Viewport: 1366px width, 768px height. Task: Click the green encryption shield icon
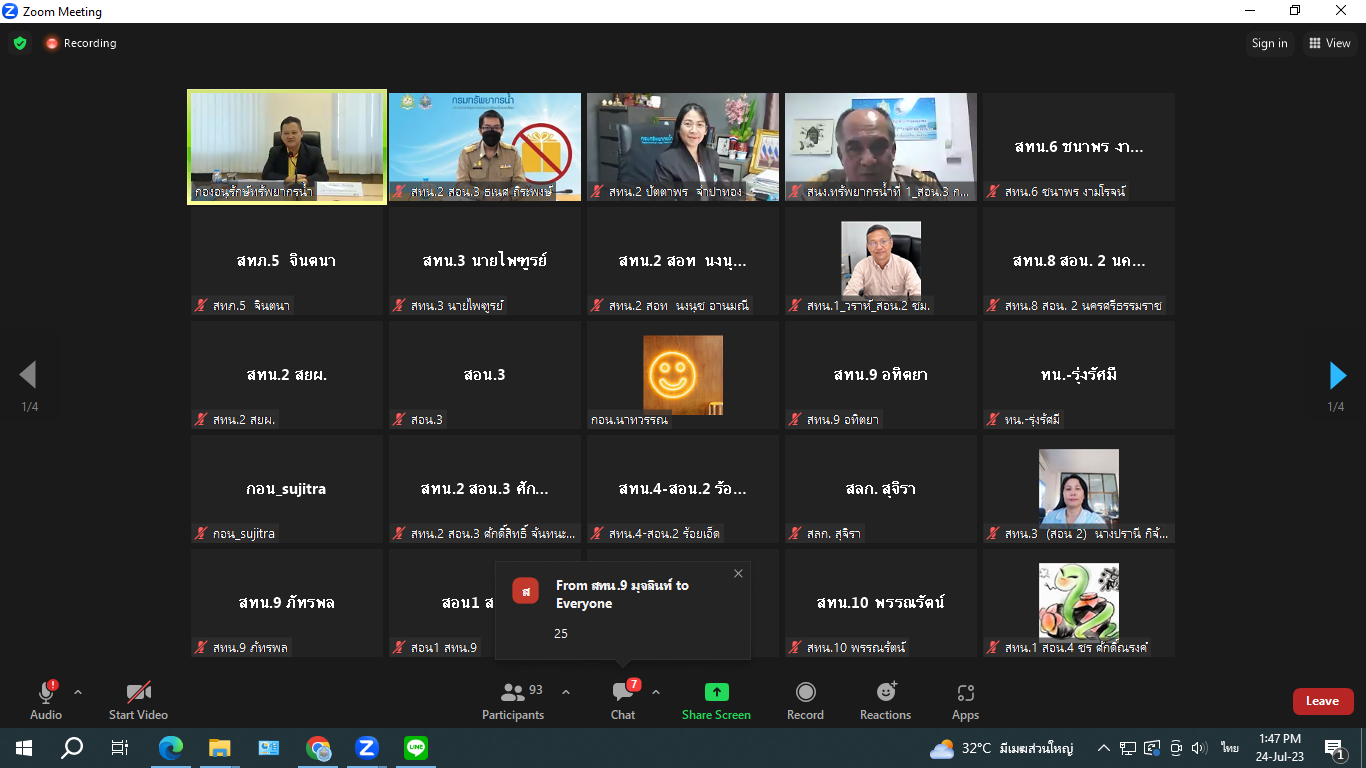coord(20,43)
